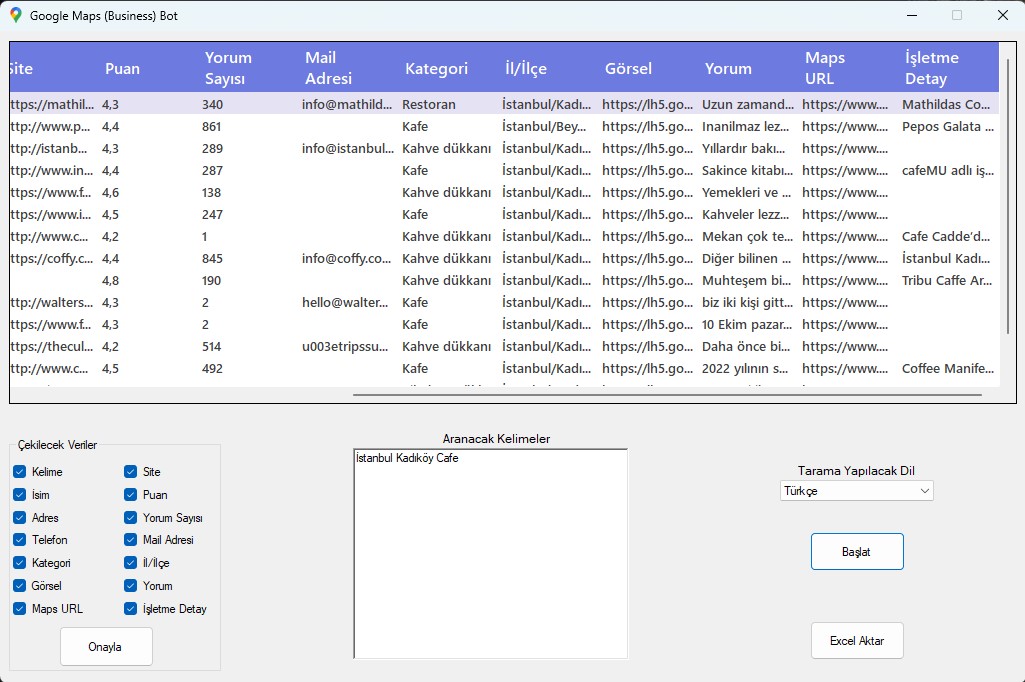This screenshot has width=1025, height=682.
Task: Uncheck the Yorum Sayısı checkbox
Action: tap(131, 517)
